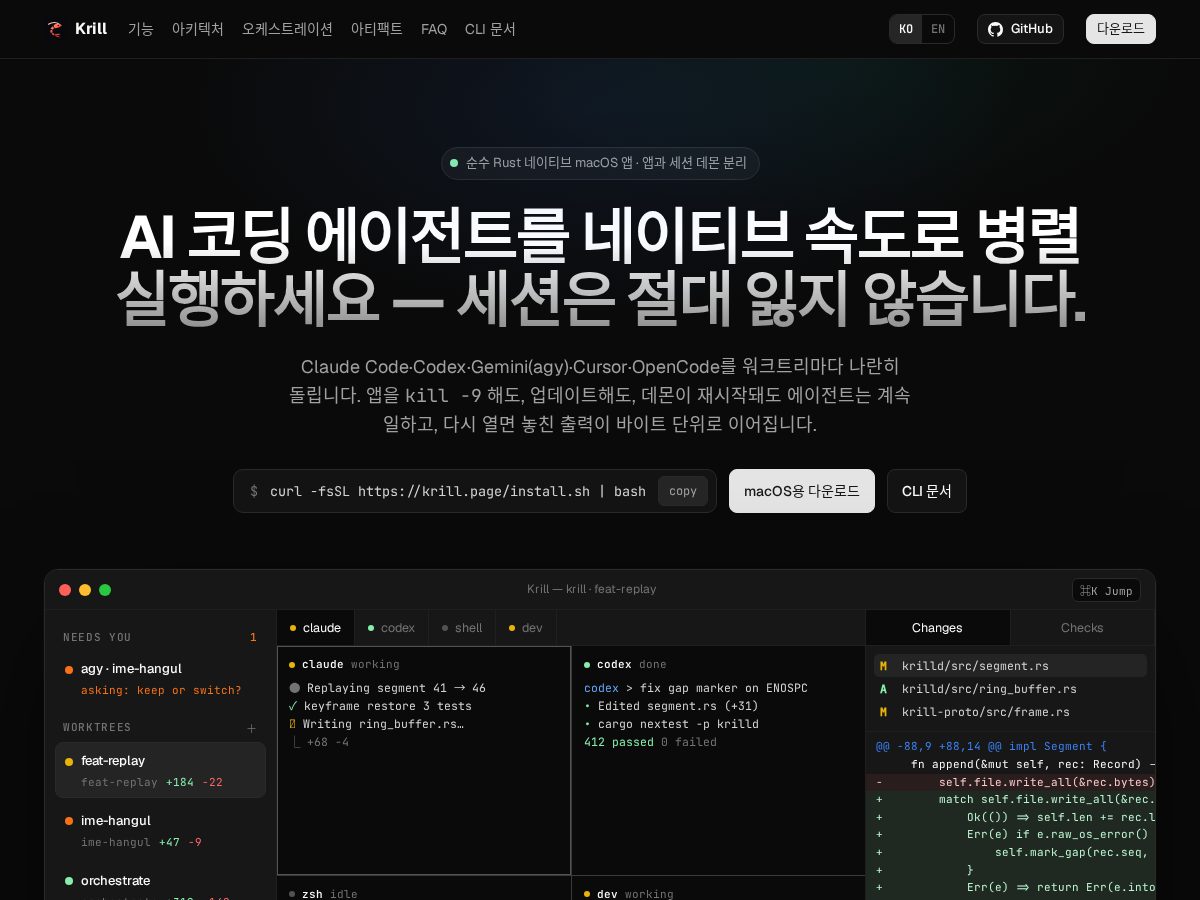Click the plus icon next to WORKTREES
This screenshot has height=900, width=1200.
click(x=251, y=728)
